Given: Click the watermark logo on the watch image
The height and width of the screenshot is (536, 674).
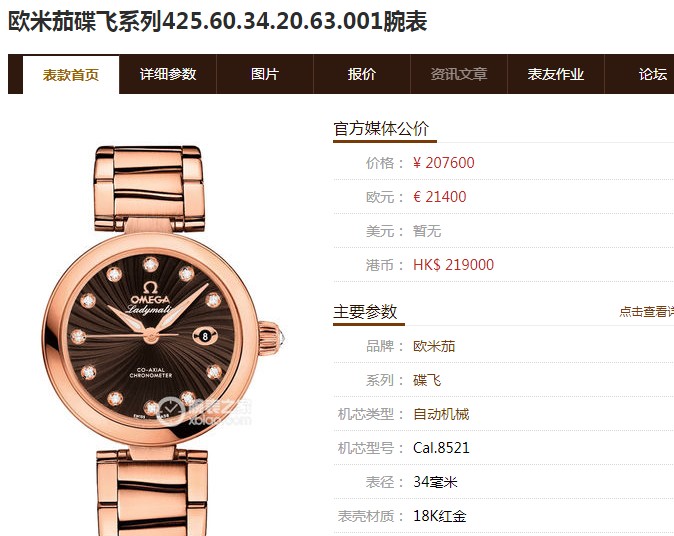Looking at the screenshot, I should 204,412.
